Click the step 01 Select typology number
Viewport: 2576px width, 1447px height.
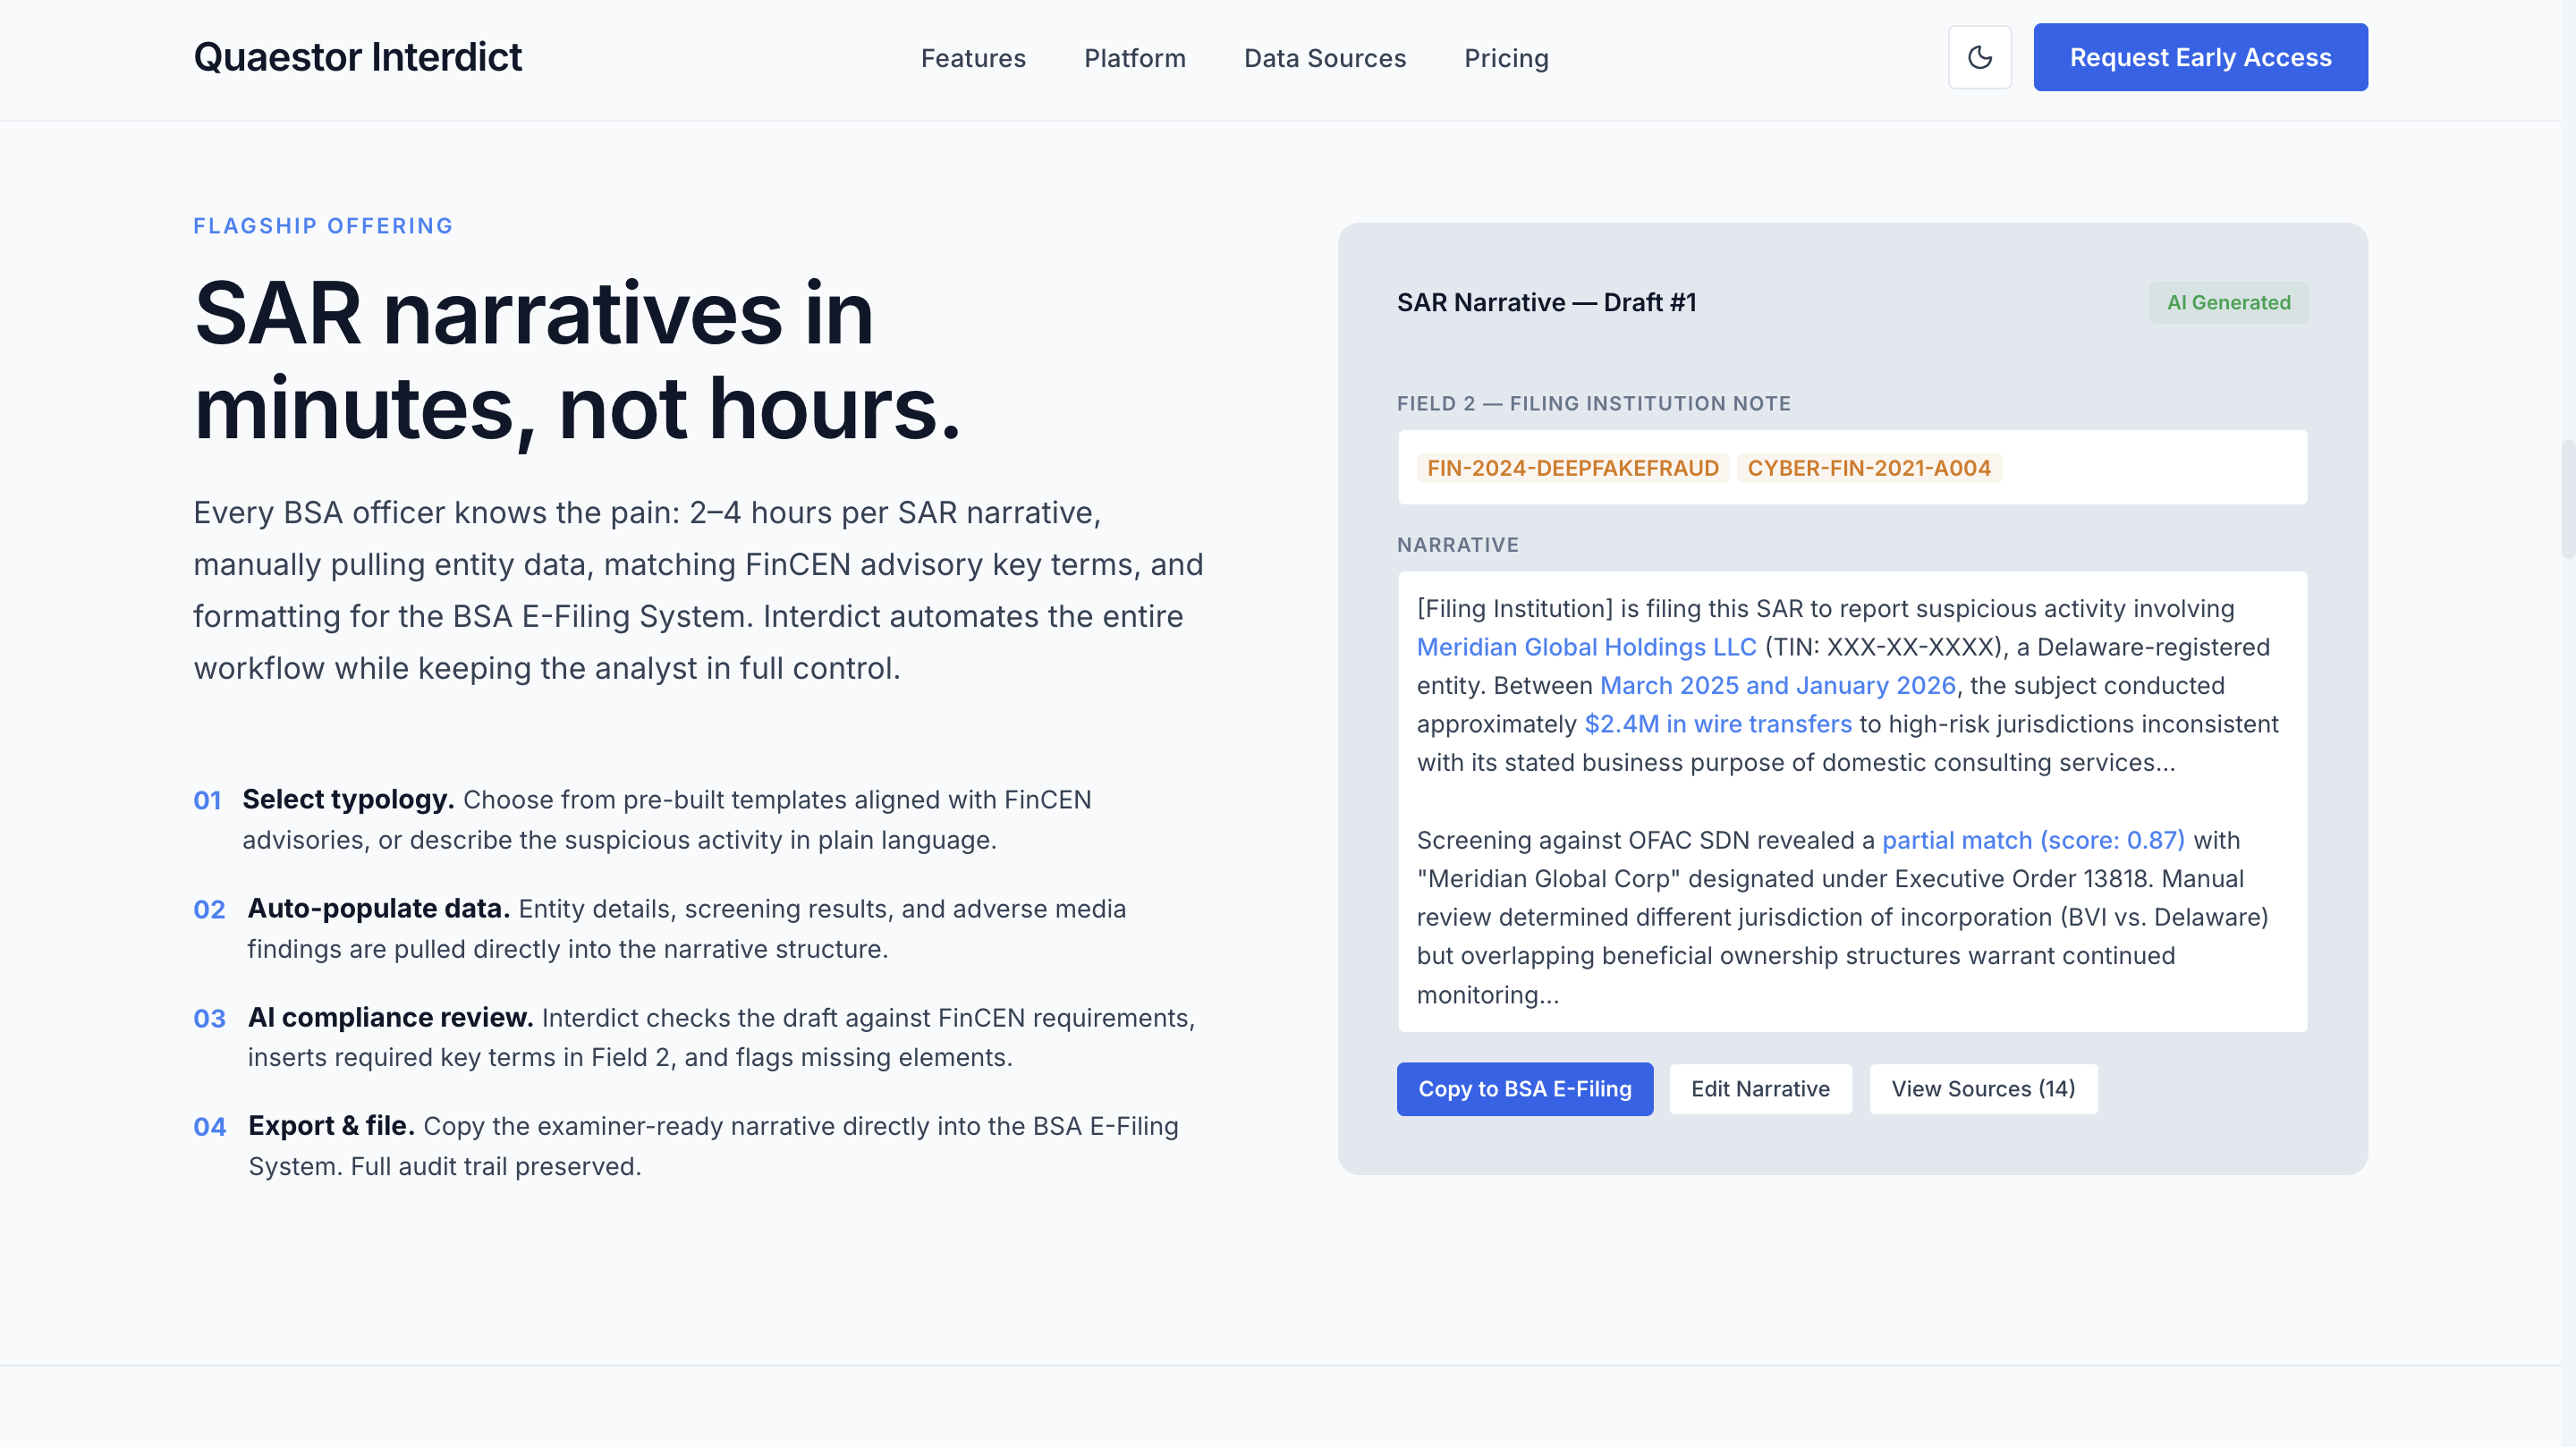[x=207, y=800]
